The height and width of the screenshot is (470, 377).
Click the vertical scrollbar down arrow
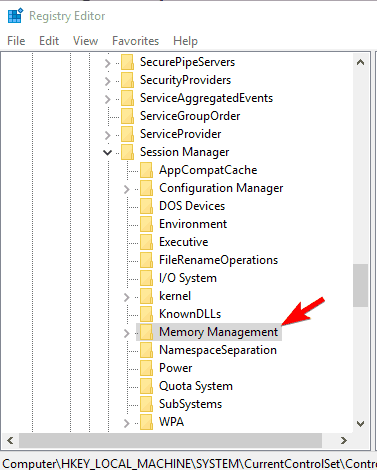360,423
